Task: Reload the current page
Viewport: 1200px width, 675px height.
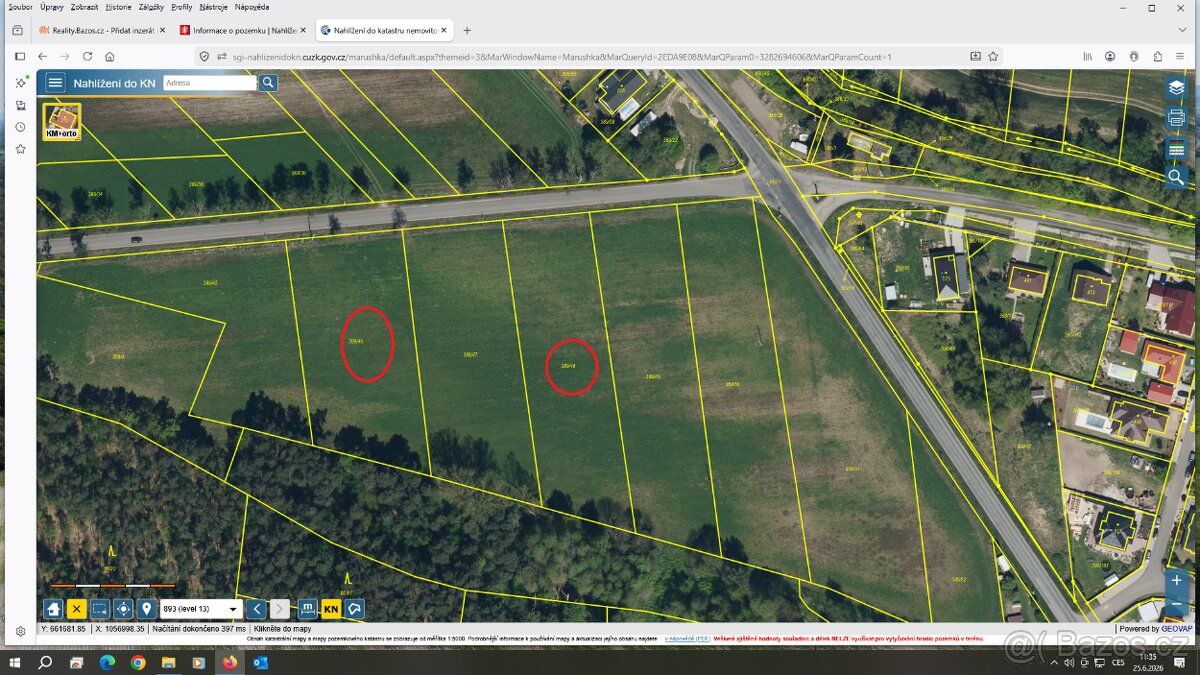Action: [87, 57]
